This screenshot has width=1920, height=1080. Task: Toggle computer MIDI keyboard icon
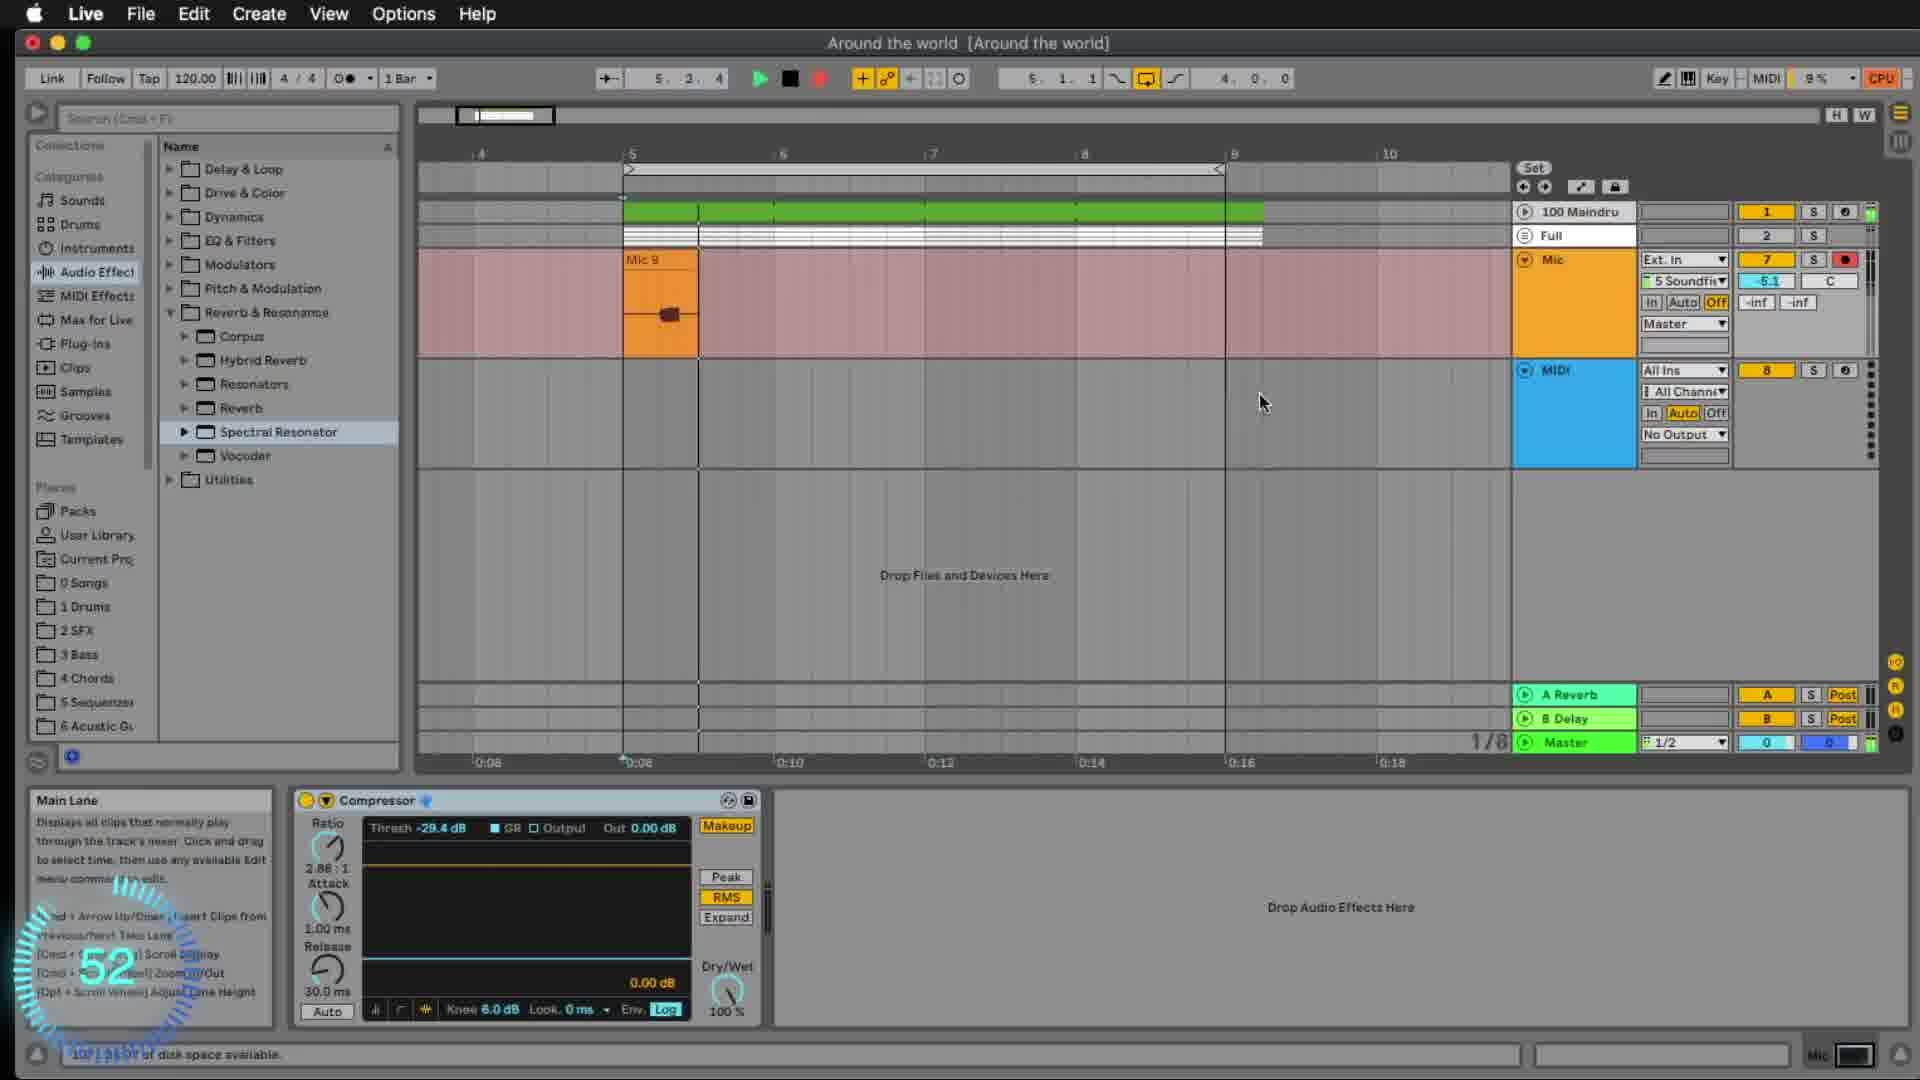point(1688,79)
